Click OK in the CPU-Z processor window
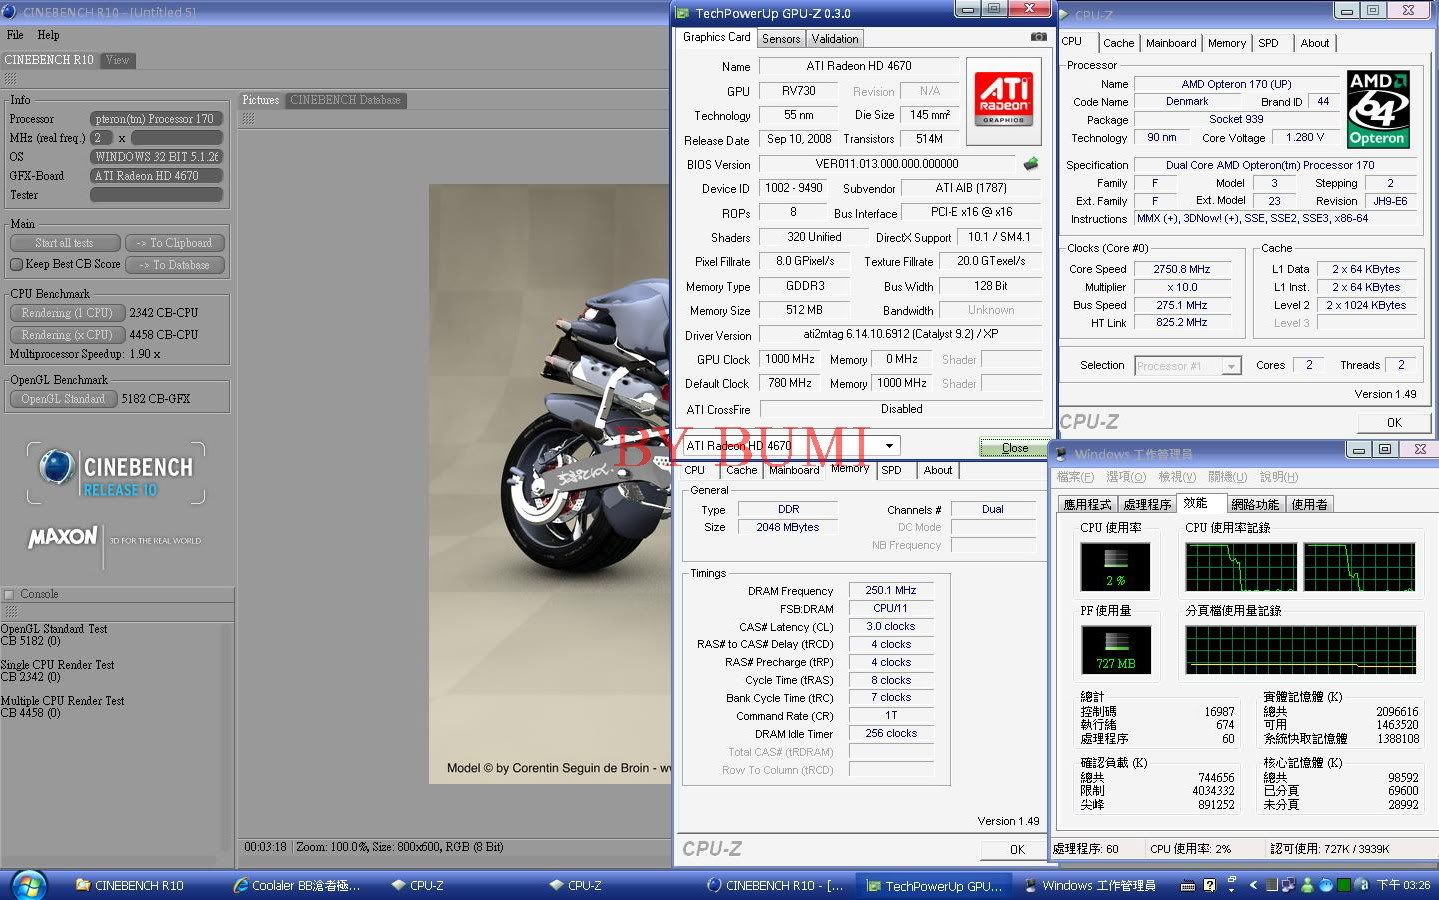The image size is (1439, 900). coord(1394,422)
